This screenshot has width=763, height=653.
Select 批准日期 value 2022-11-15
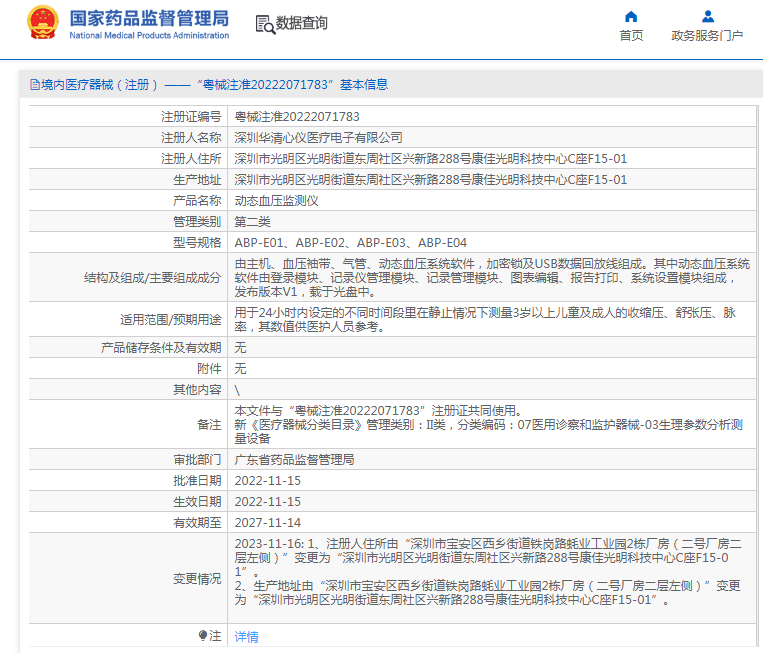(268, 480)
